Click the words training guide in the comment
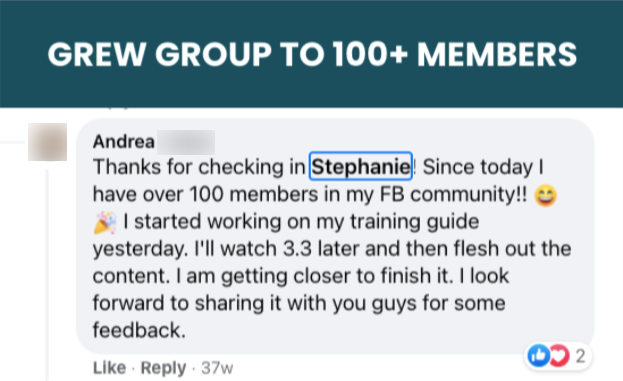Image resolution: width=623 pixels, height=381 pixels. [x=414, y=222]
